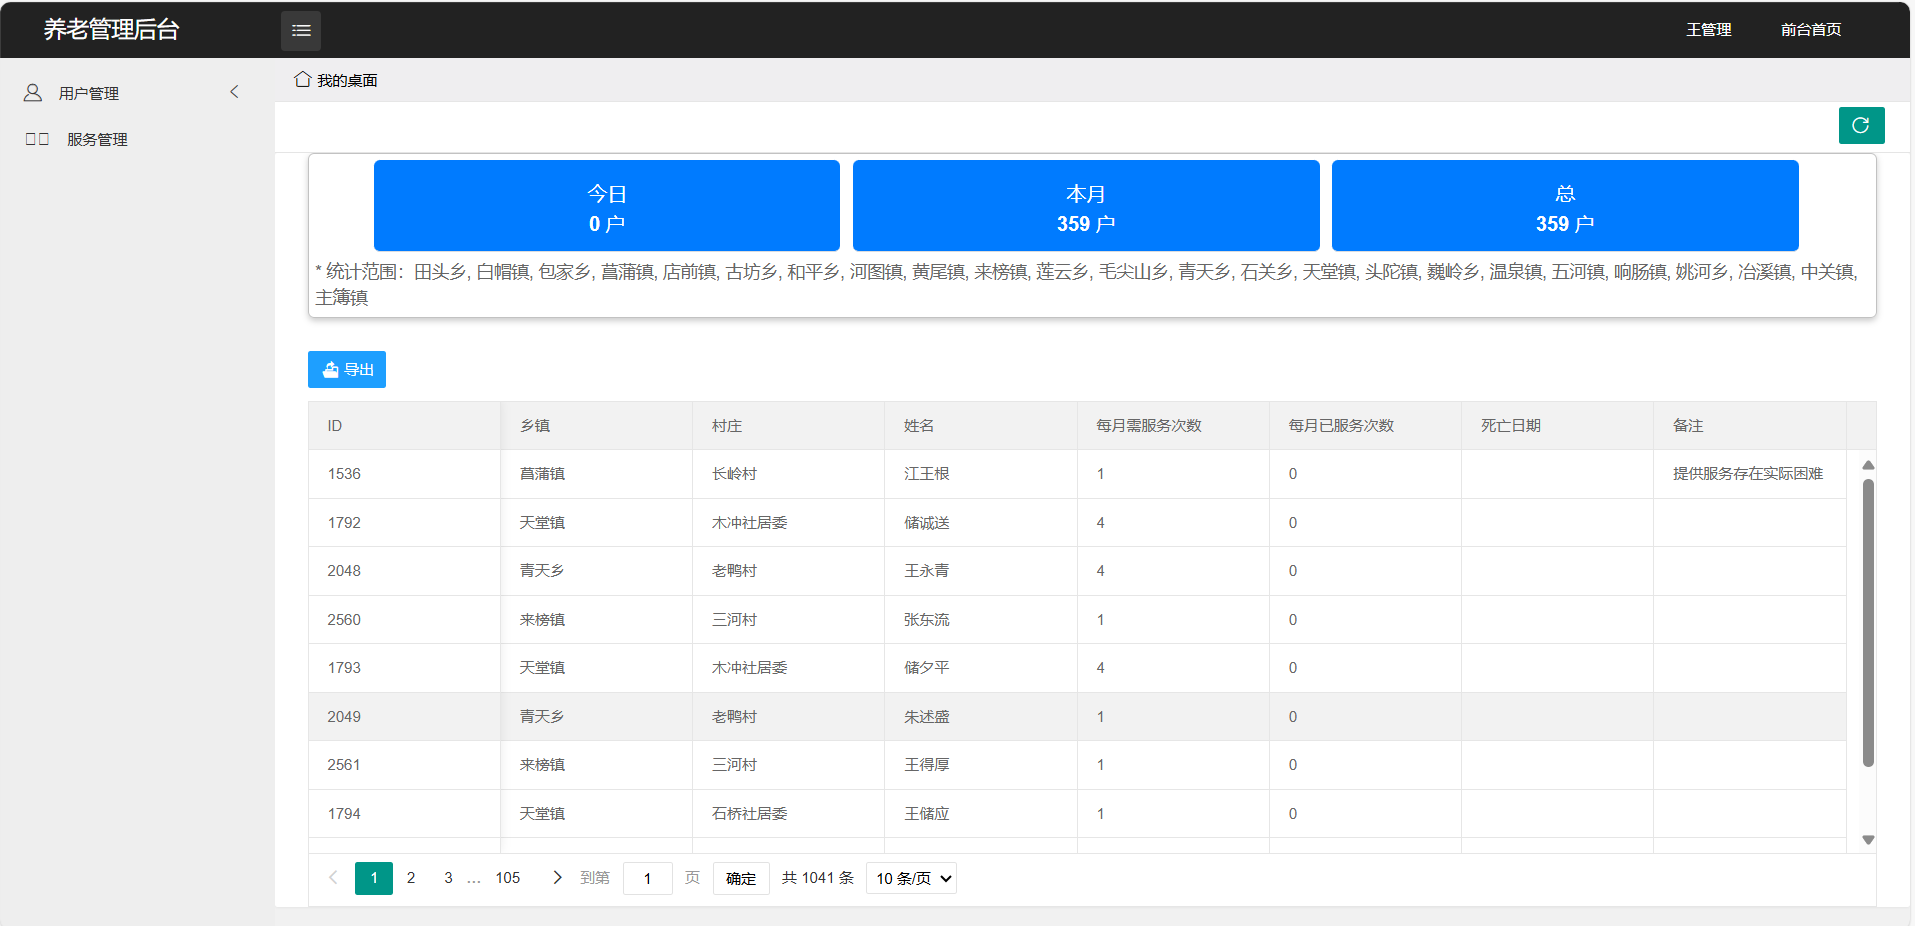Go to 前台首页 link
This screenshot has height=926, width=1915.
[1811, 30]
